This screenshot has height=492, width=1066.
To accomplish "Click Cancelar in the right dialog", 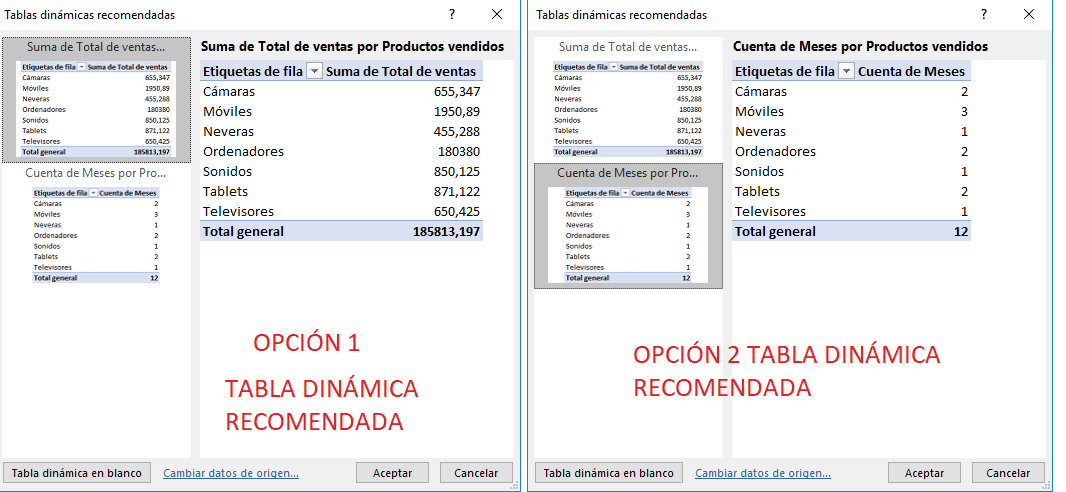I will pyautogui.click(x=1008, y=473).
